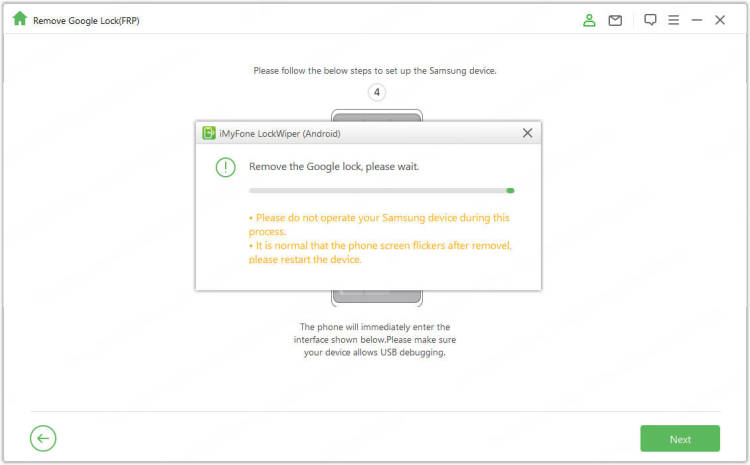Click the green Home icon
Viewport: 750px width, 465px height.
coord(19,19)
